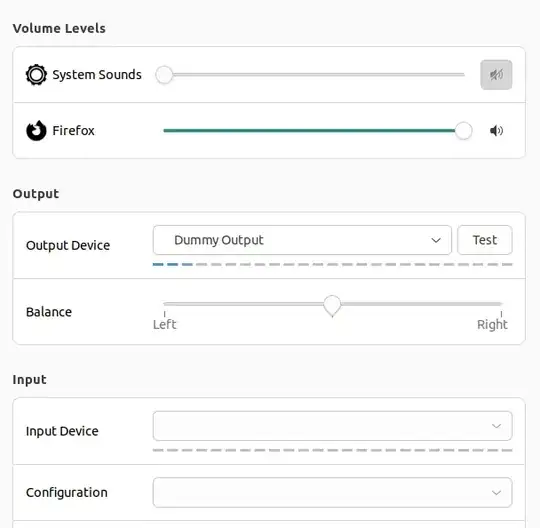
Task: Mute Firefox using its speaker icon
Action: [496, 131]
